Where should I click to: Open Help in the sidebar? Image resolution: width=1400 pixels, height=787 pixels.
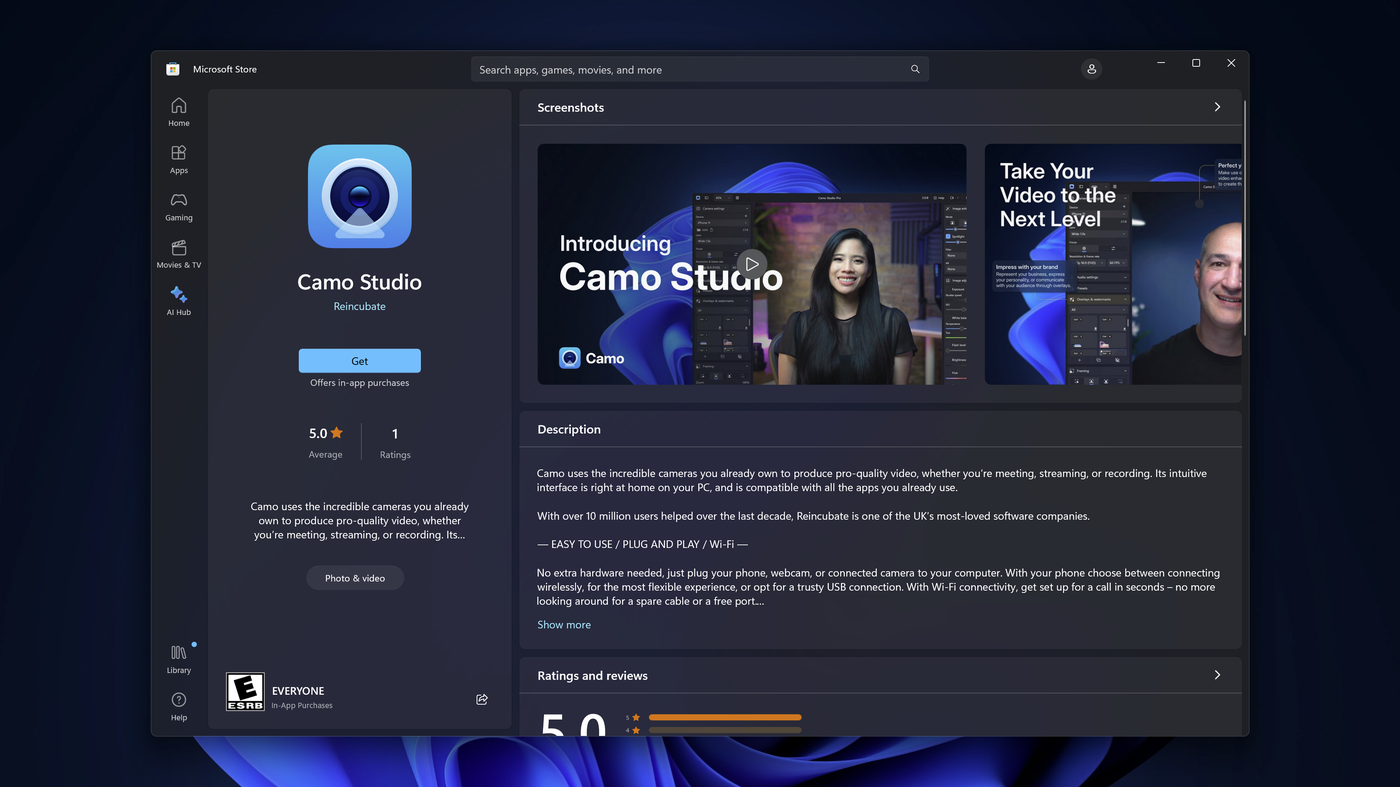pyautogui.click(x=178, y=706)
